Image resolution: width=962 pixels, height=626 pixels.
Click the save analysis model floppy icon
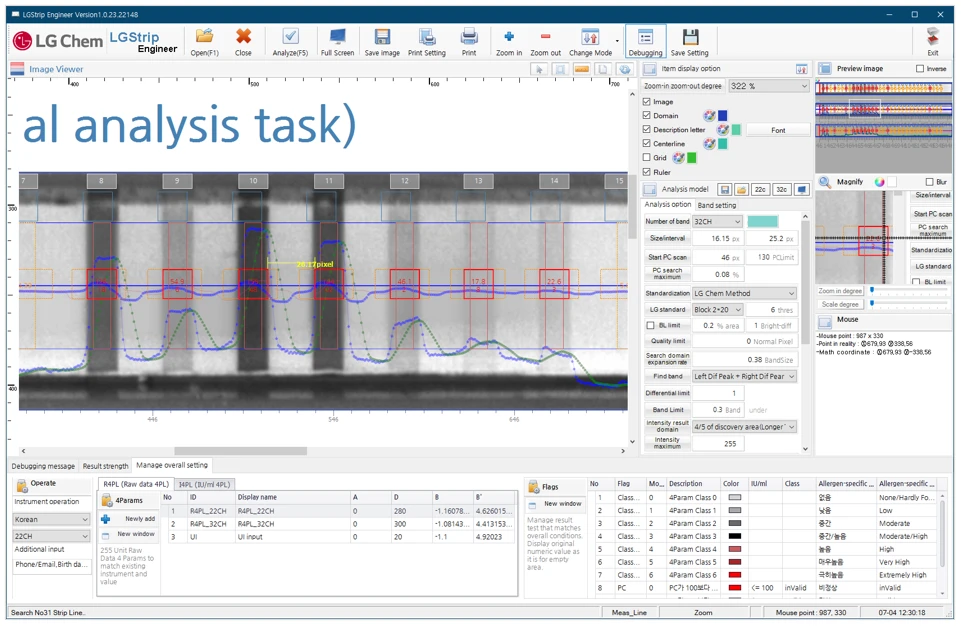click(x=725, y=190)
